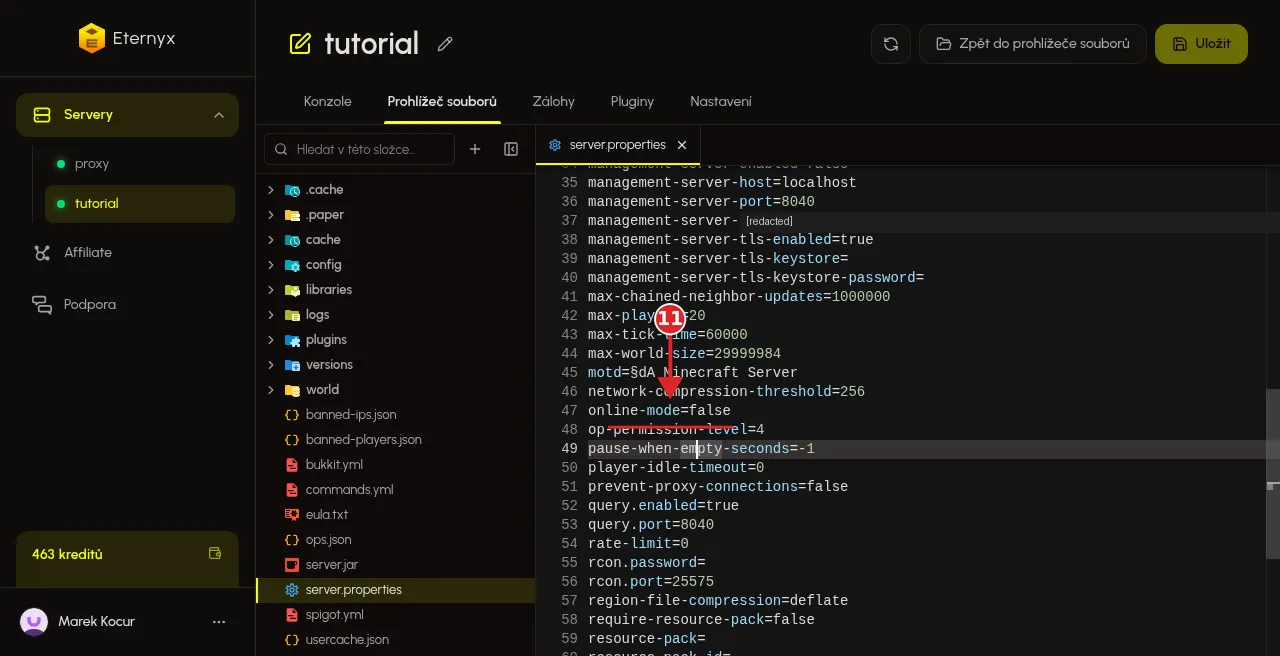The image size is (1280, 656).
Task: Switch to the Konzole tab
Action: pos(327,102)
